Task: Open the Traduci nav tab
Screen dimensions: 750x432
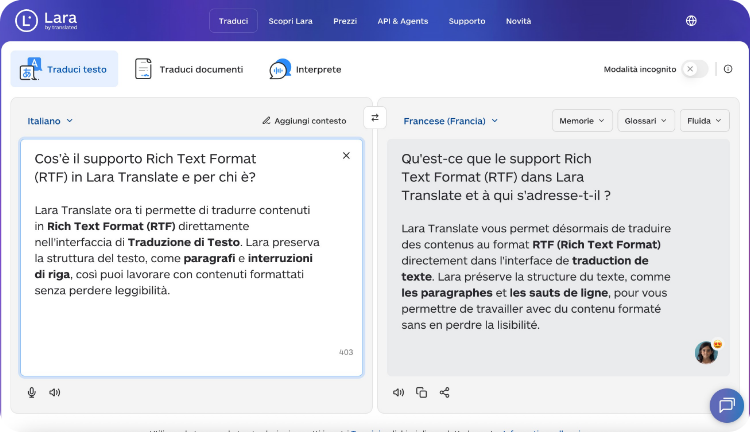Action: tap(233, 21)
